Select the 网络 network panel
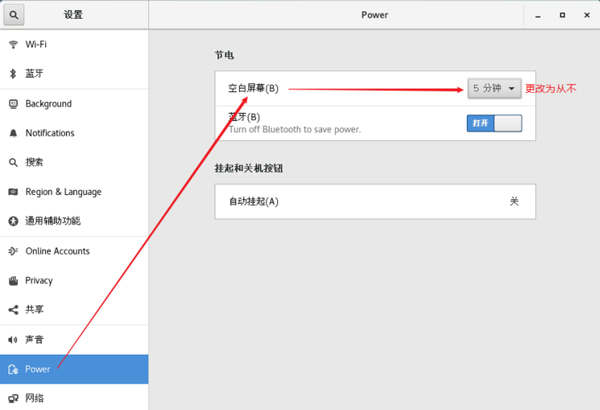600x410 pixels. 34,398
